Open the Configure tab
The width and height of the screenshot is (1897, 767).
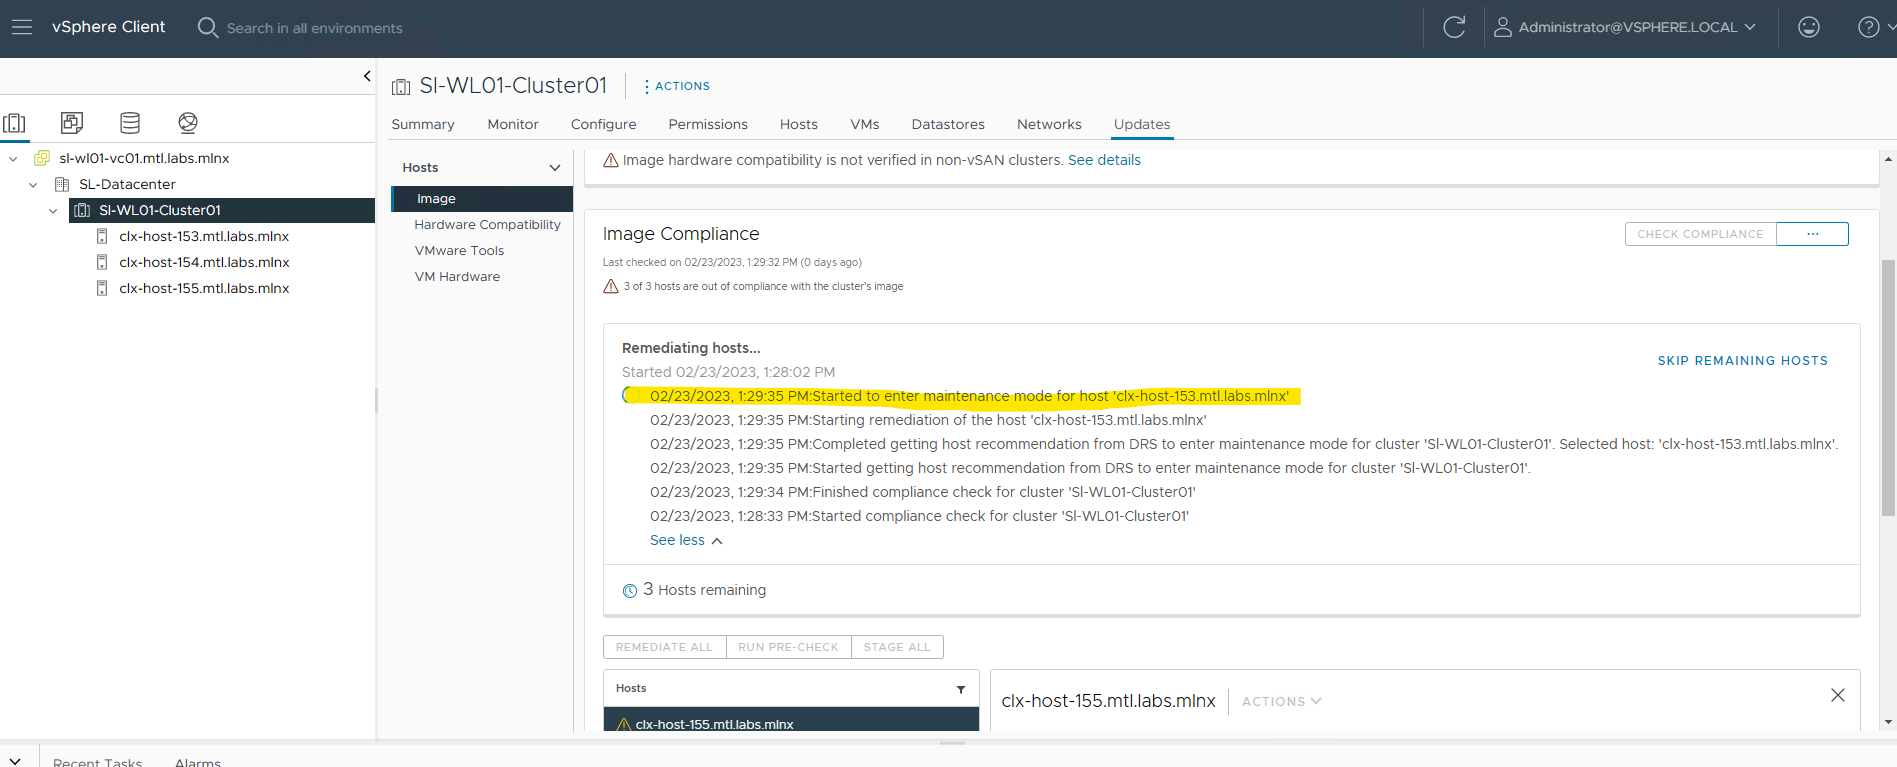[x=604, y=124]
